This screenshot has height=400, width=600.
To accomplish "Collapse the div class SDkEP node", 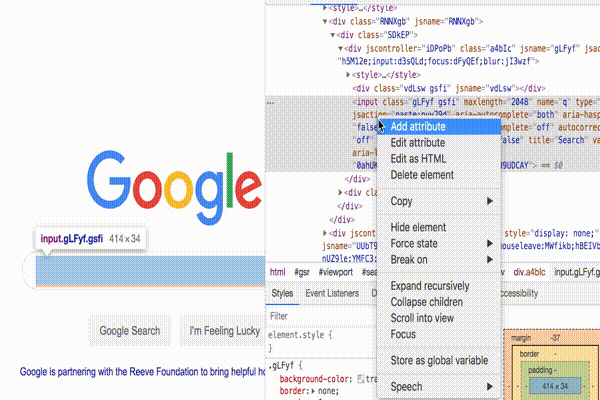I will [333, 35].
